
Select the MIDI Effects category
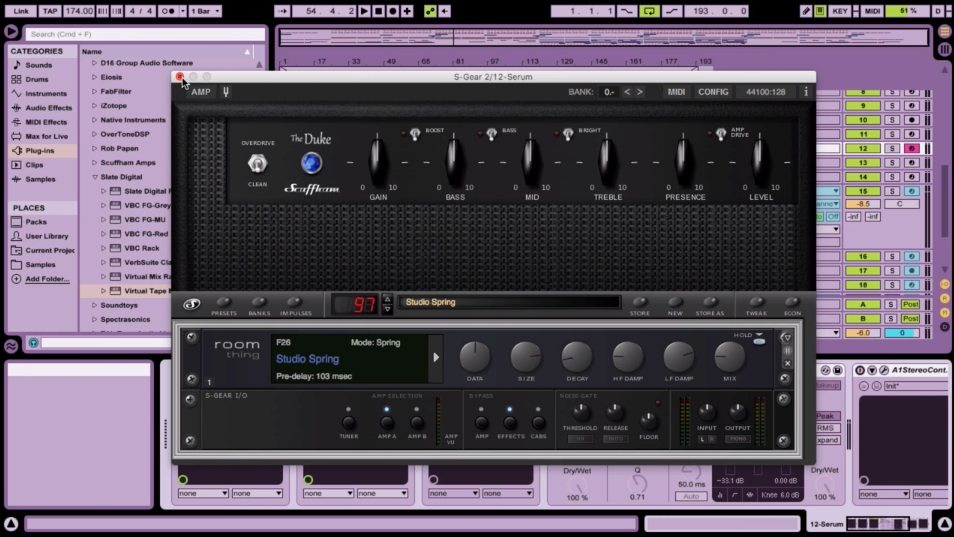click(x=46, y=122)
